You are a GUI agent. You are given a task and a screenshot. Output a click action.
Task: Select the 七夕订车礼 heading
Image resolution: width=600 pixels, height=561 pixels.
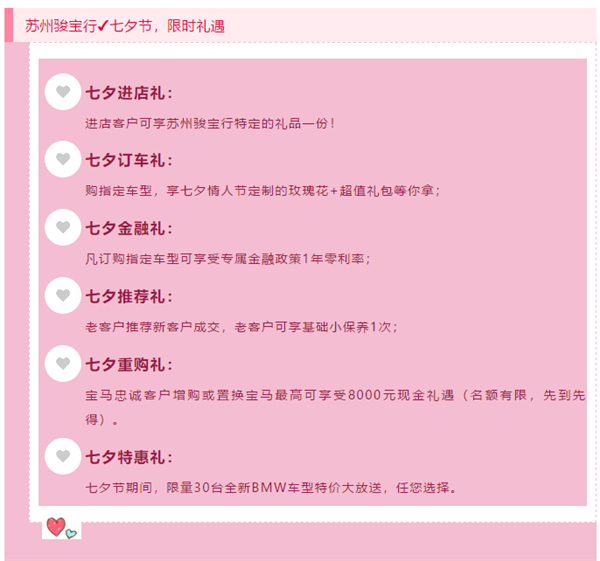pyautogui.click(x=129, y=160)
